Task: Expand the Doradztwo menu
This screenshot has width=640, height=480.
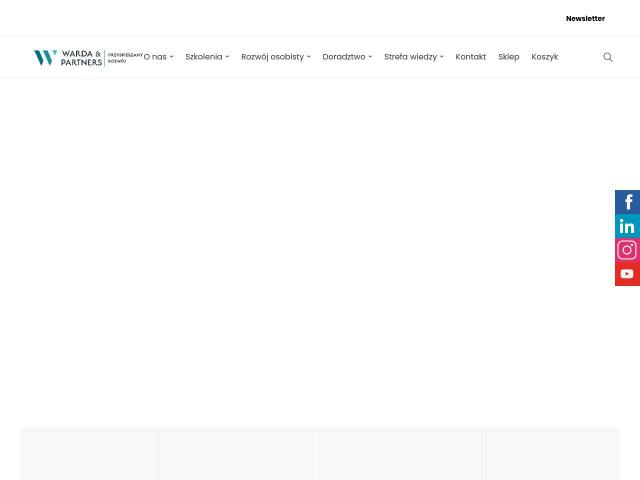Action: [347, 57]
